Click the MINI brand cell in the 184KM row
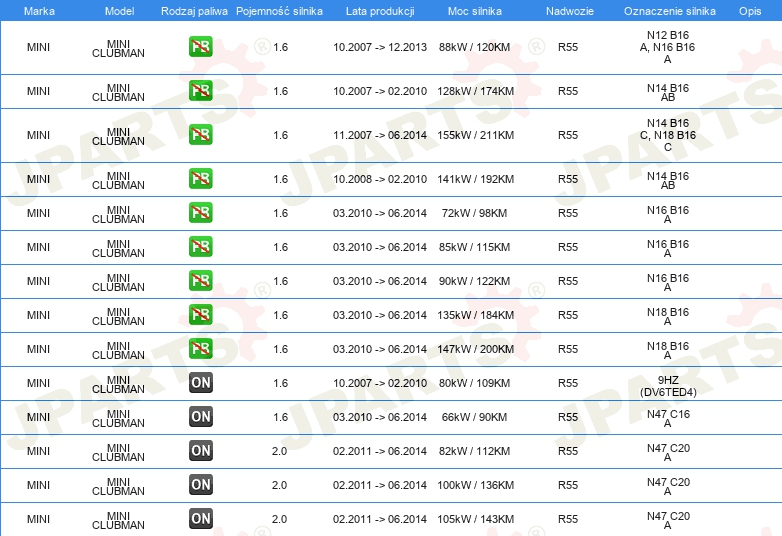This screenshot has width=782, height=536. [x=38, y=315]
